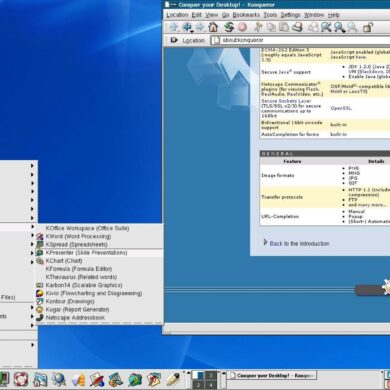Click the greyed decrease font magnifier icon

(352, 27)
